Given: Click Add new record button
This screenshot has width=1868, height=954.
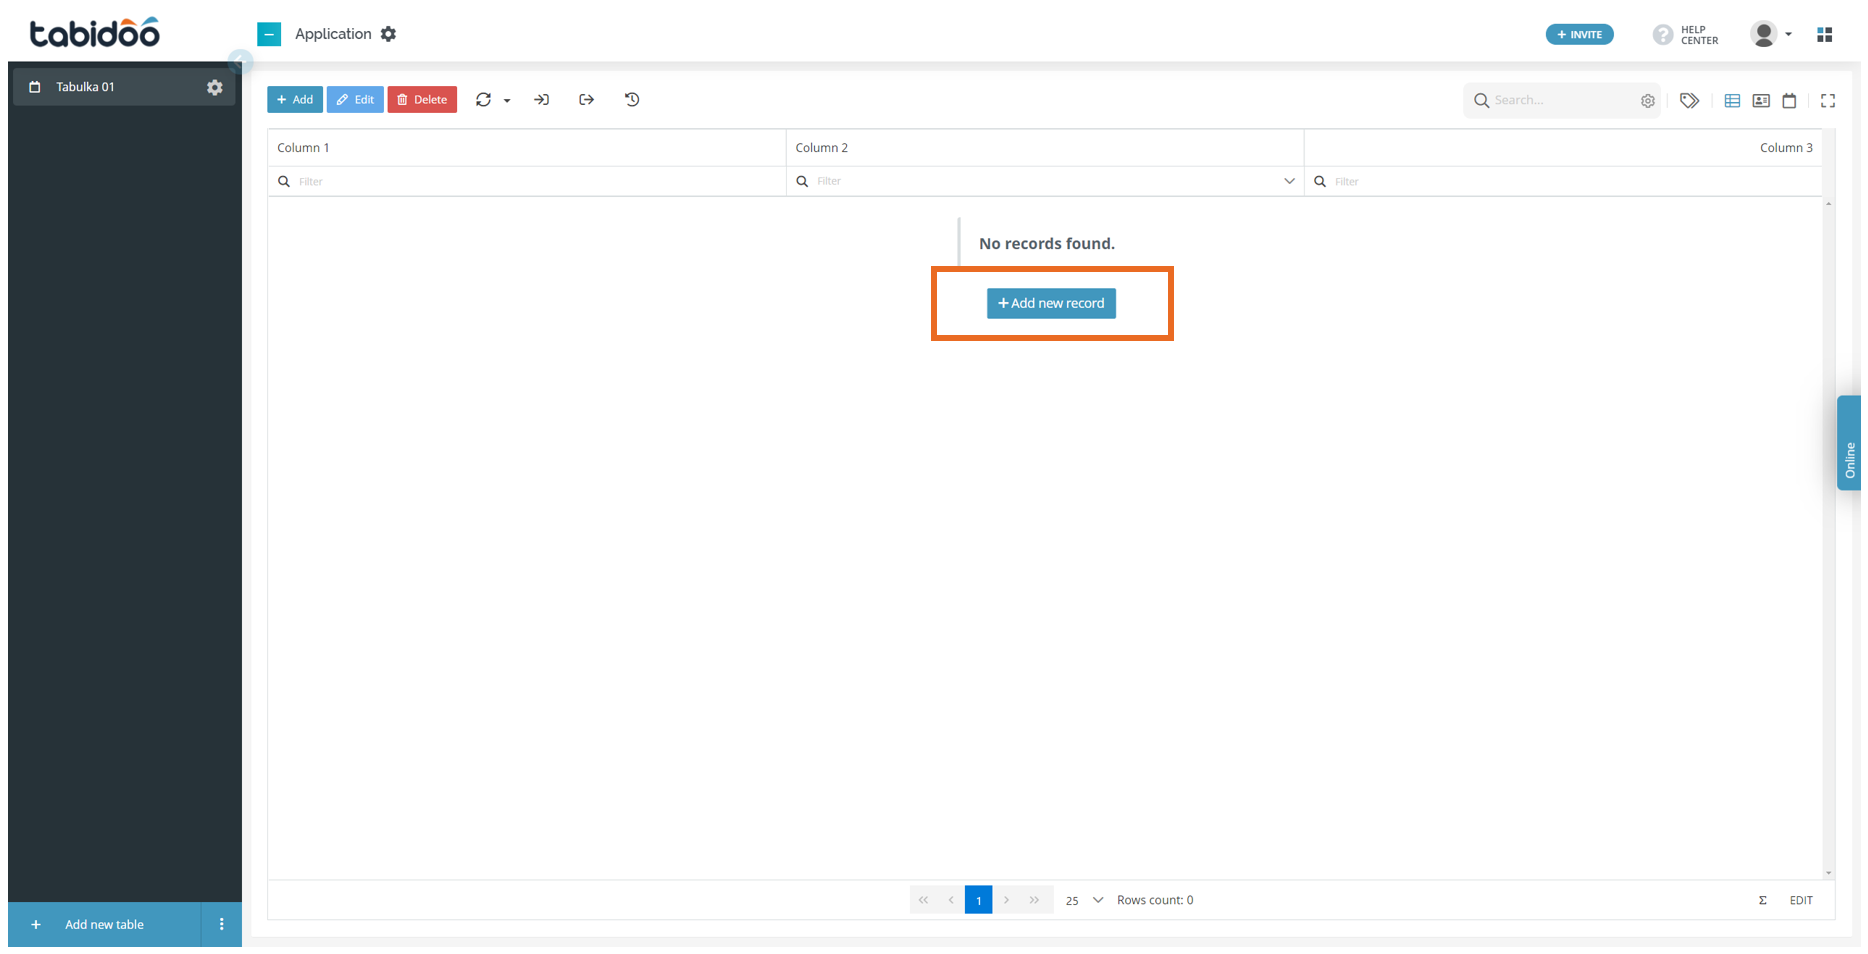Looking at the screenshot, I should 1051,303.
